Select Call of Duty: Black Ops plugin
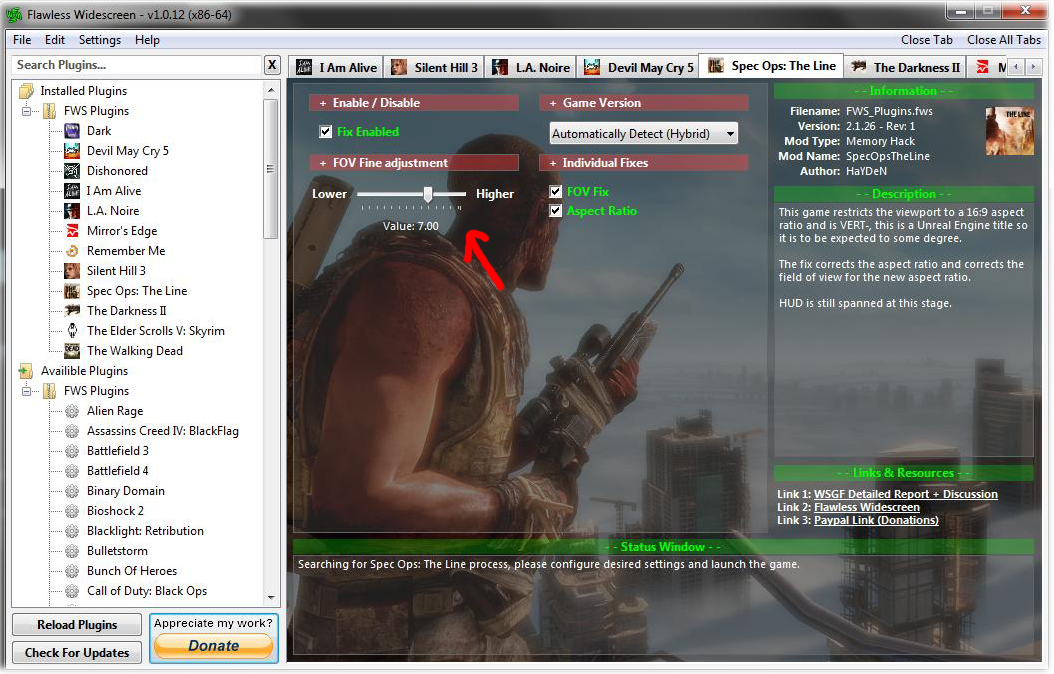This screenshot has width=1054, height=674. click(x=147, y=591)
